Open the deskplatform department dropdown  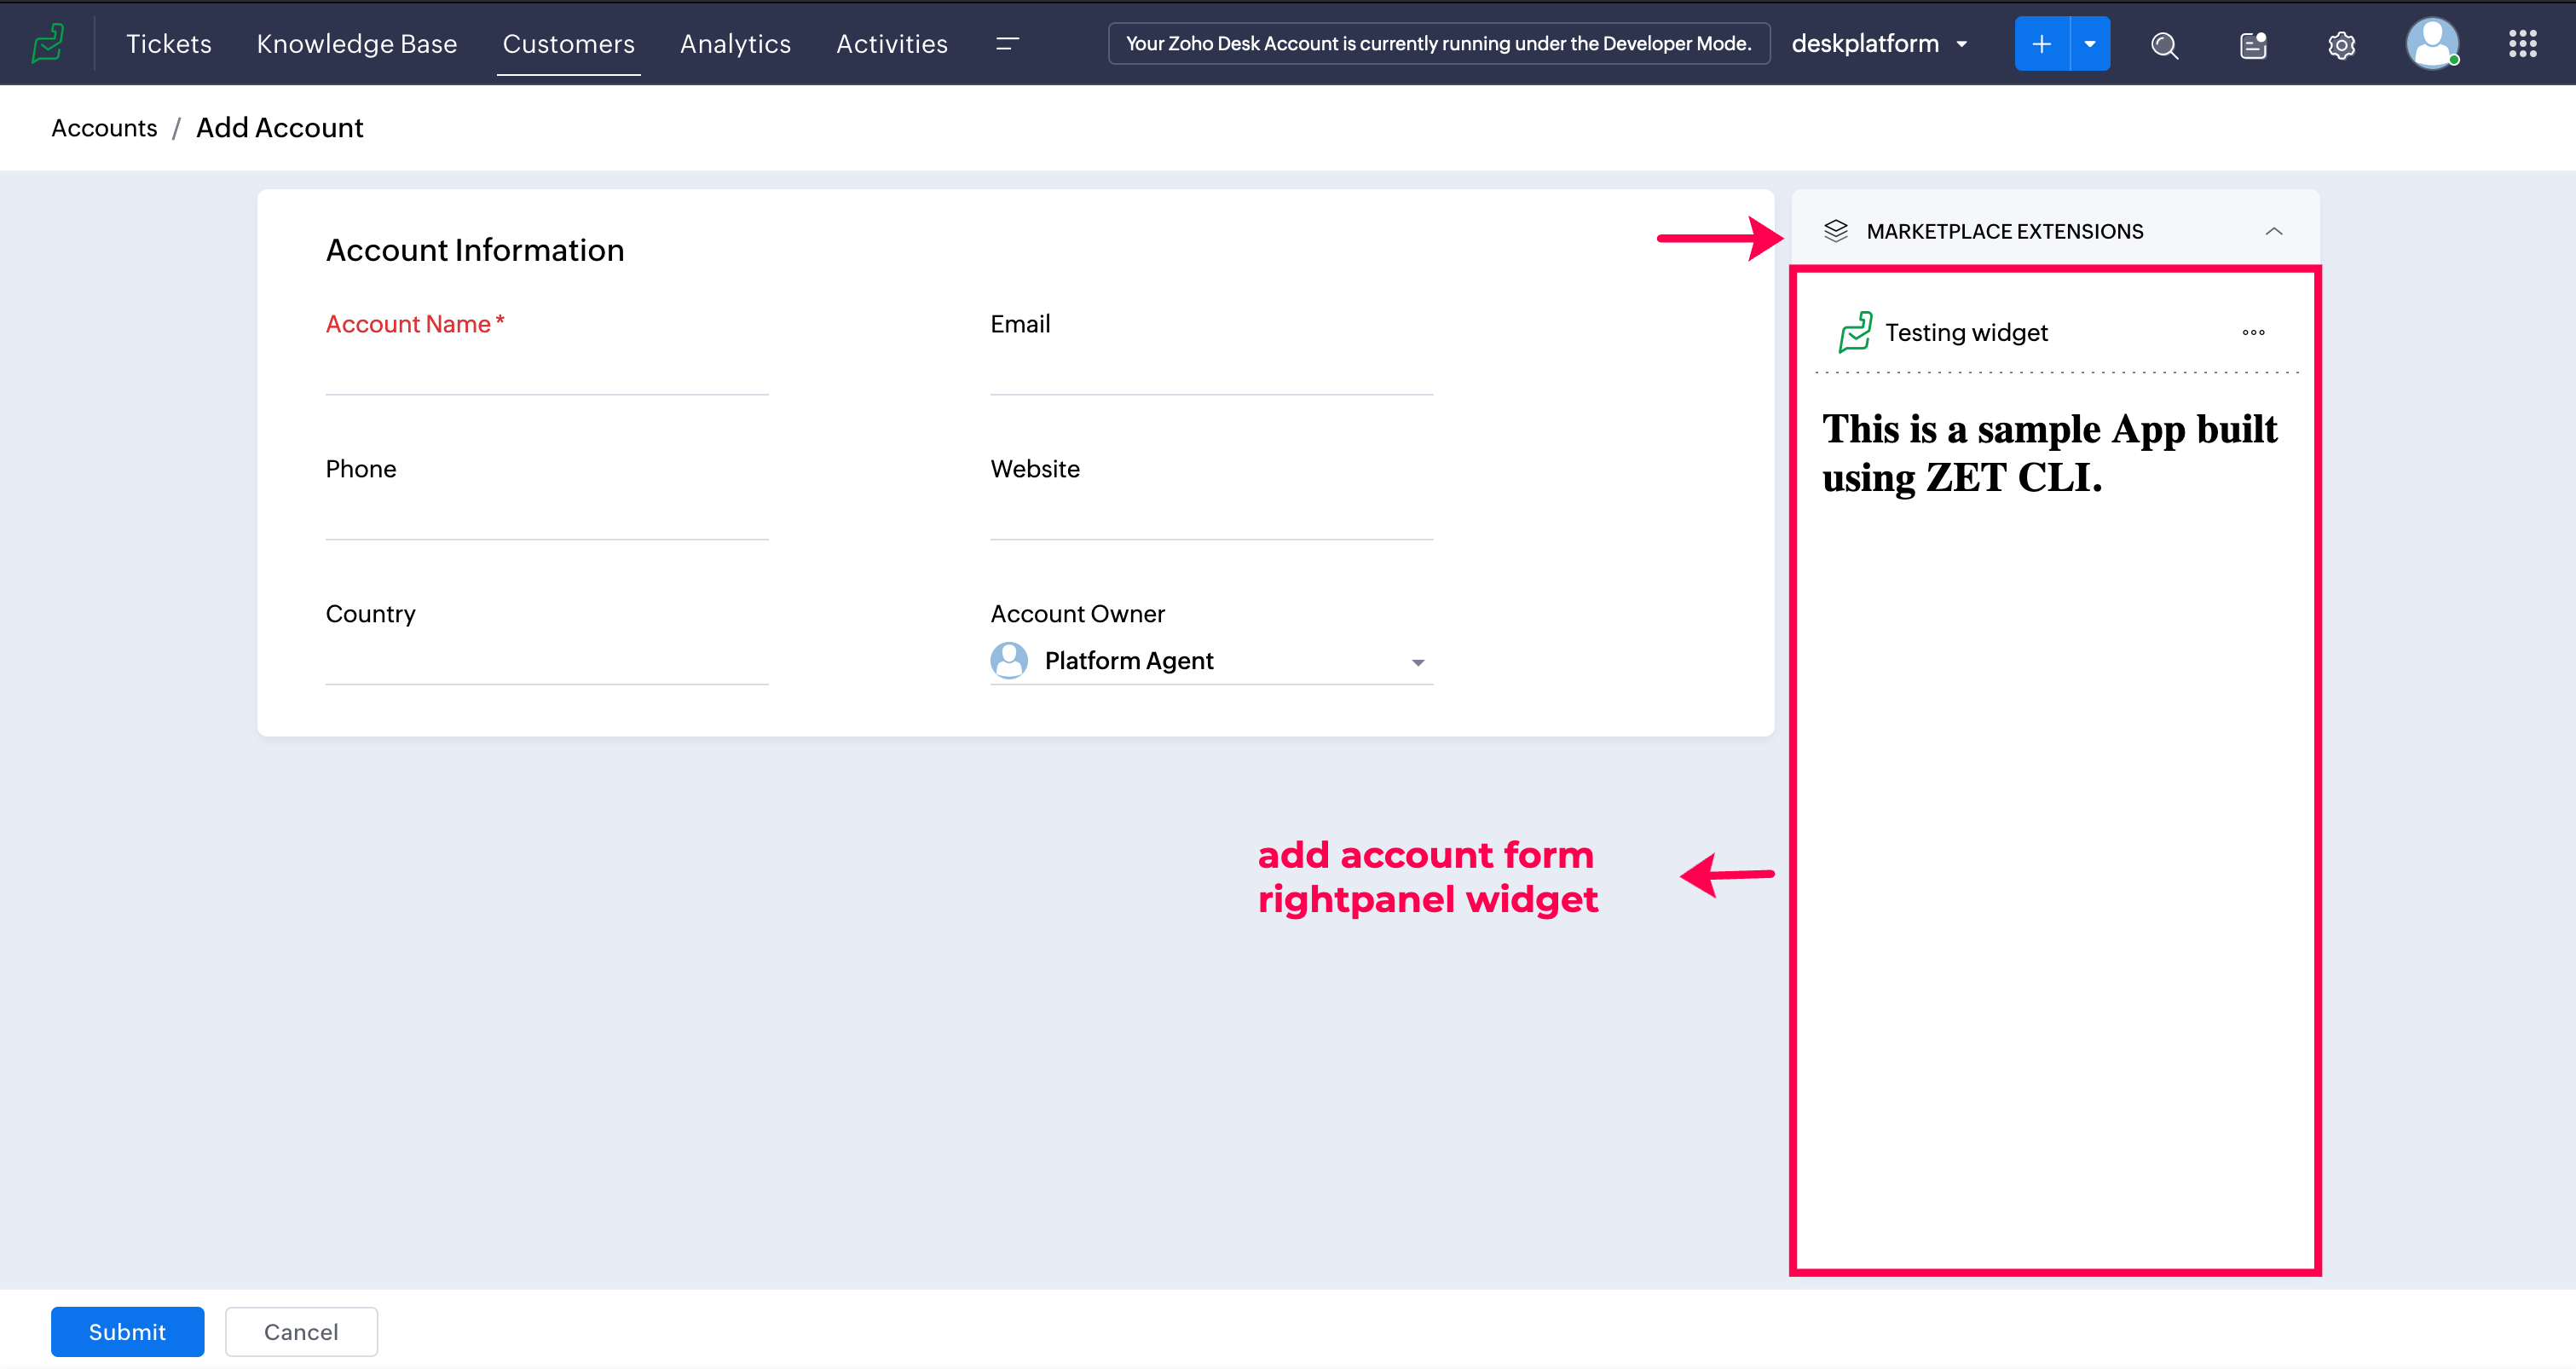[1879, 44]
